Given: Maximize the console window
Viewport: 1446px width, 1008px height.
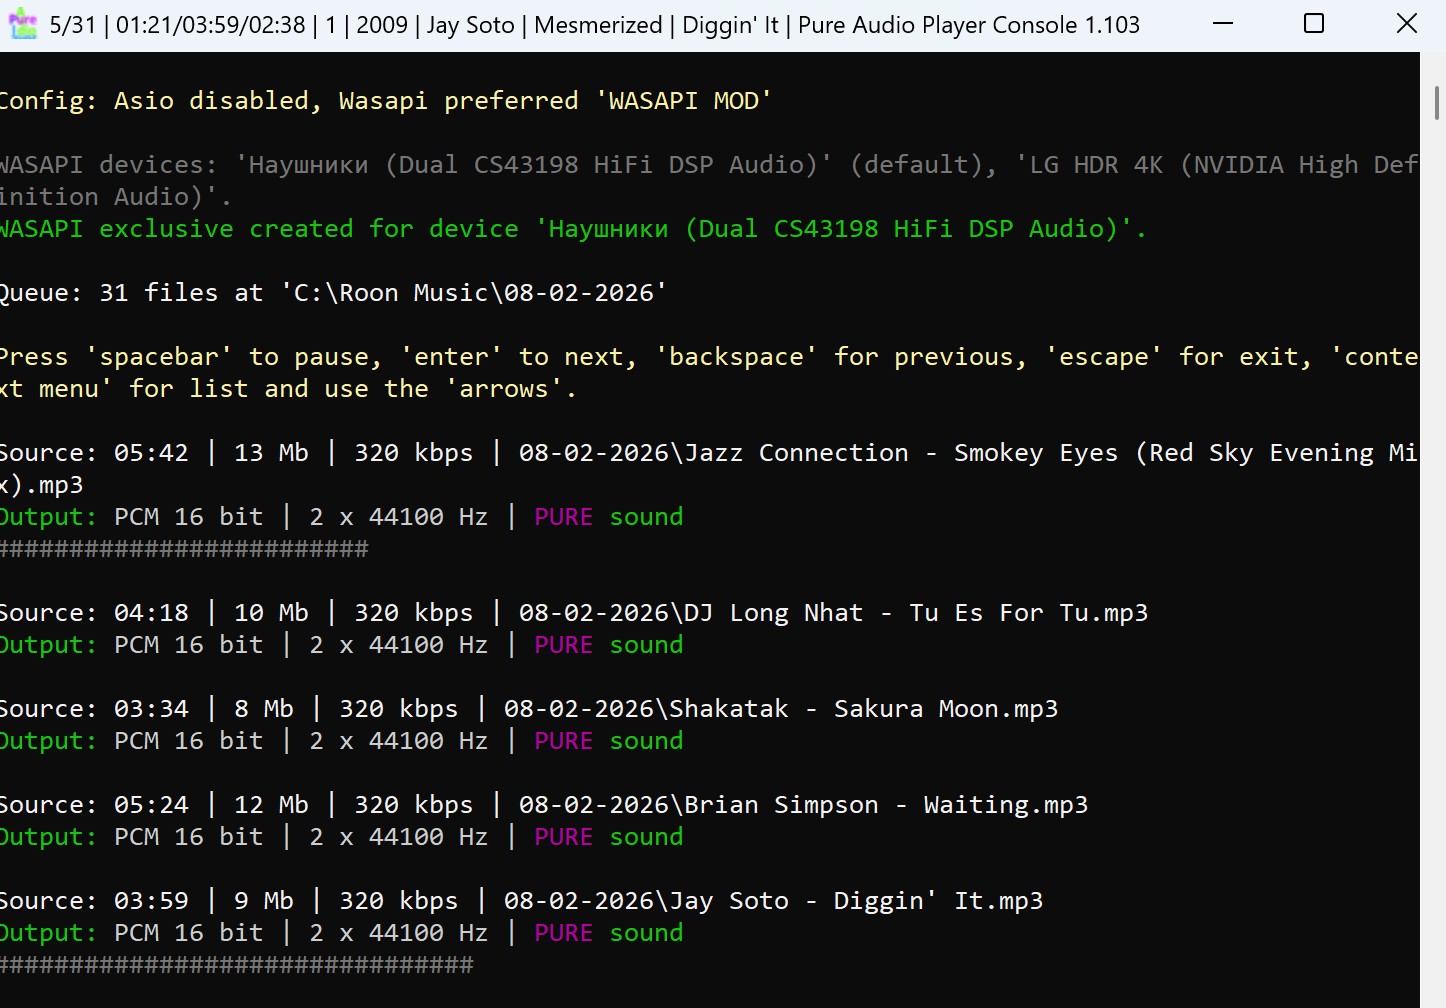Looking at the screenshot, I should click(1313, 23).
